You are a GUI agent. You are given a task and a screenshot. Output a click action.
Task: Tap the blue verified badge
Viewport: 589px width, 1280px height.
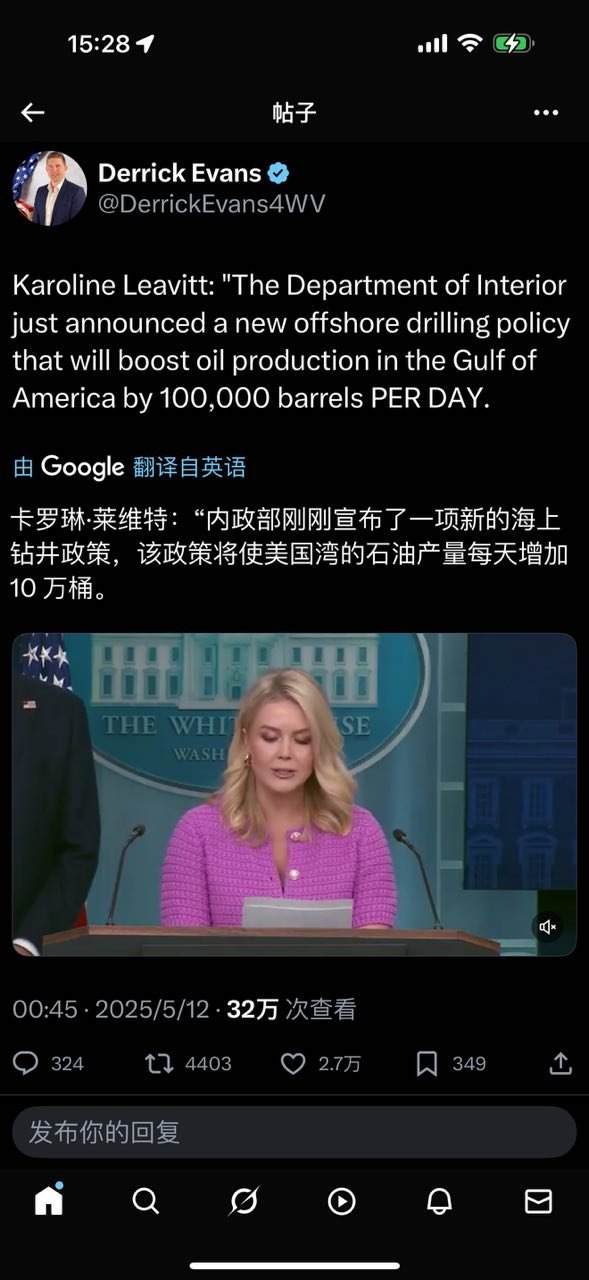pos(279,173)
